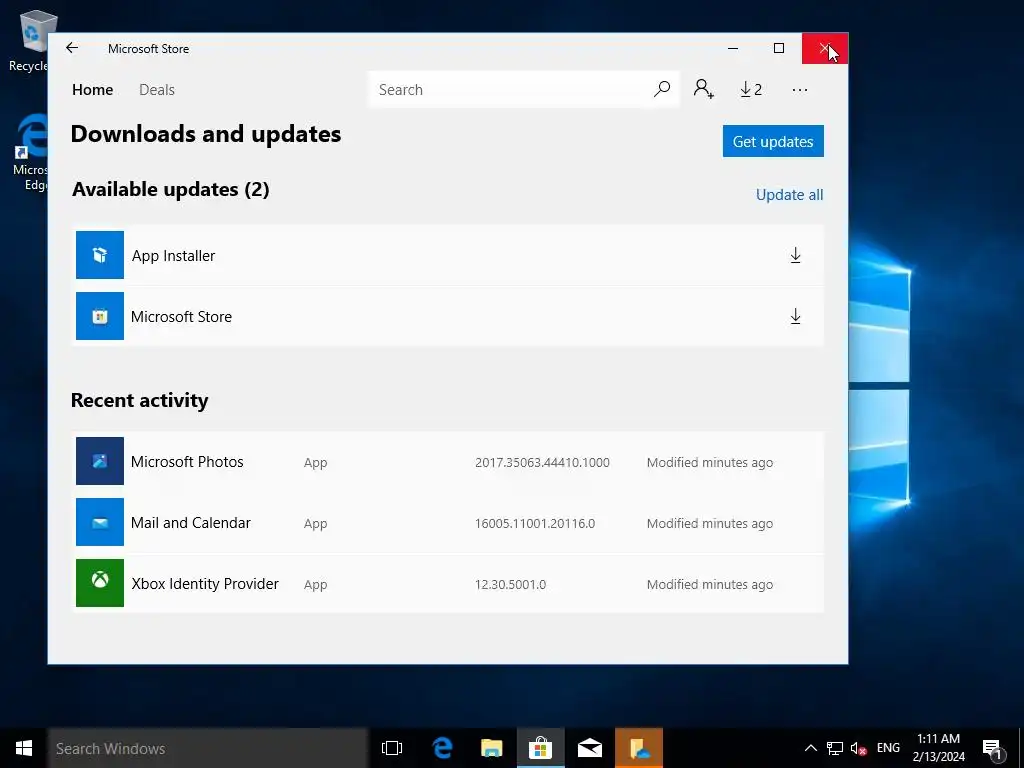Click Modified minutes ago for Xbox Identity Provider

(710, 584)
